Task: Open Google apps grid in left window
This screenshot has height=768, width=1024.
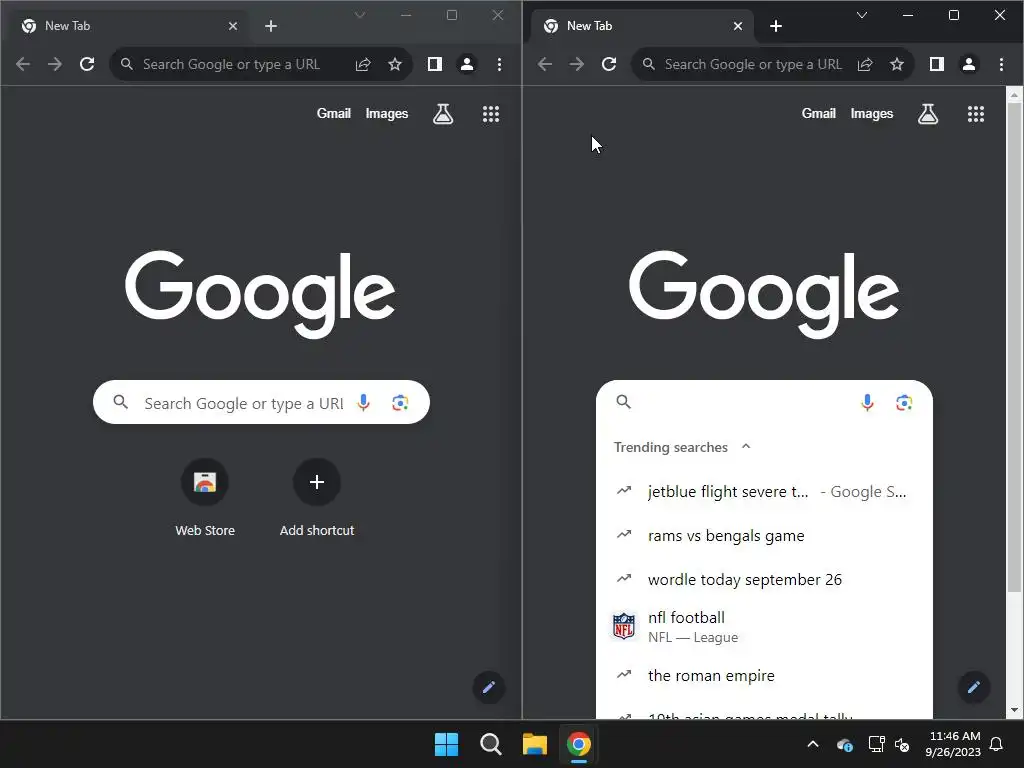Action: [491, 114]
